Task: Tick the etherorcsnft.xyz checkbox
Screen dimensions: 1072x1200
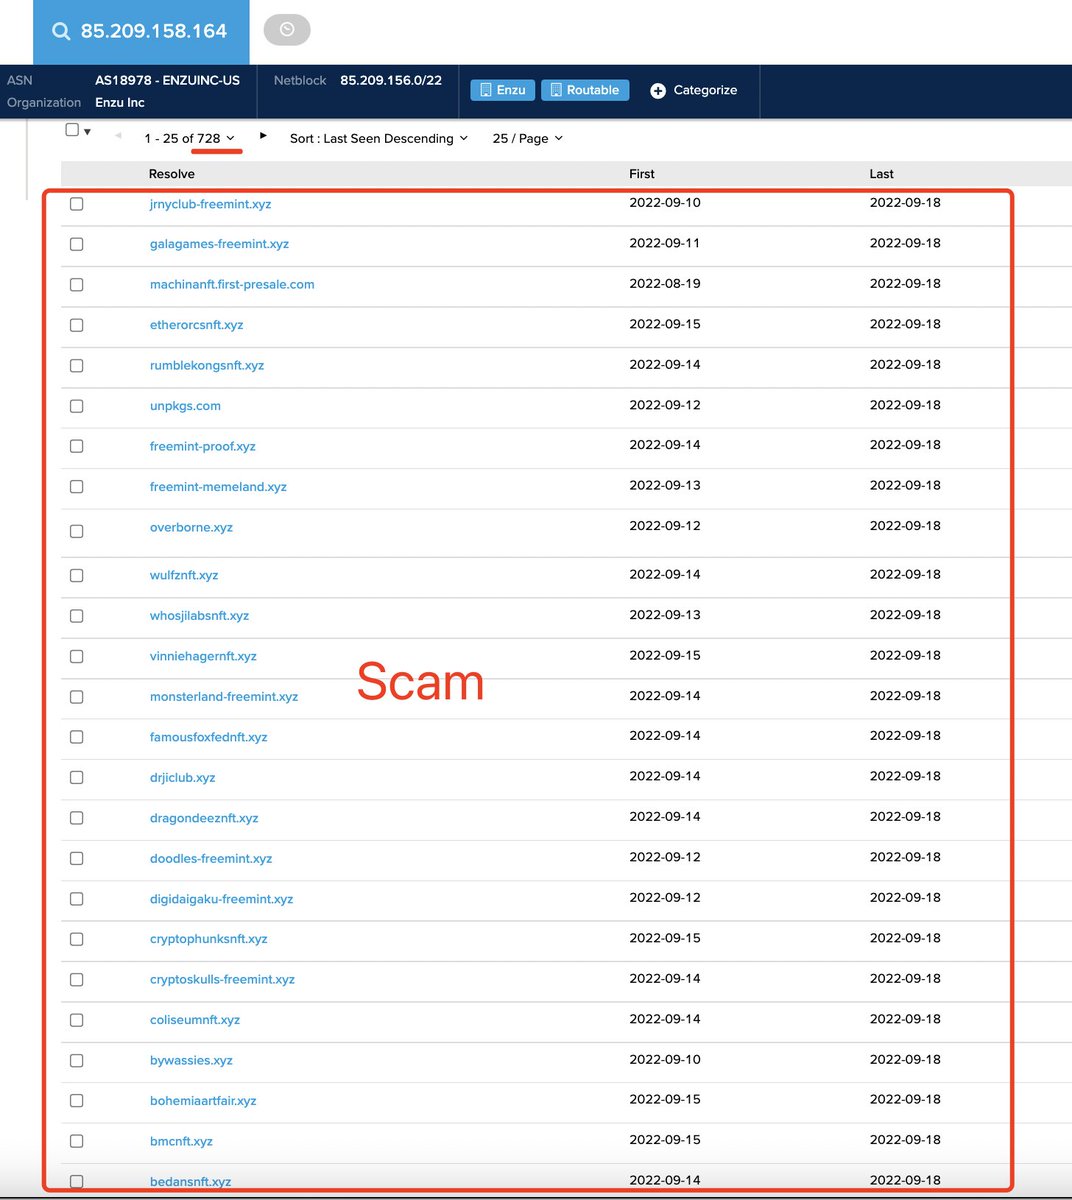Action: tap(77, 325)
